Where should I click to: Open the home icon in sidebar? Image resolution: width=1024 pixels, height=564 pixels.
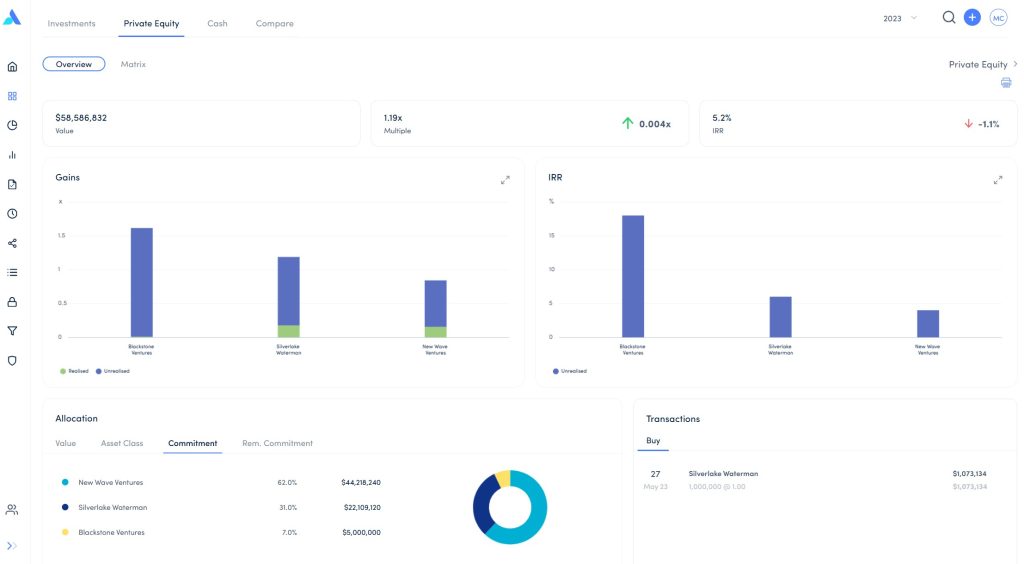tap(12, 67)
